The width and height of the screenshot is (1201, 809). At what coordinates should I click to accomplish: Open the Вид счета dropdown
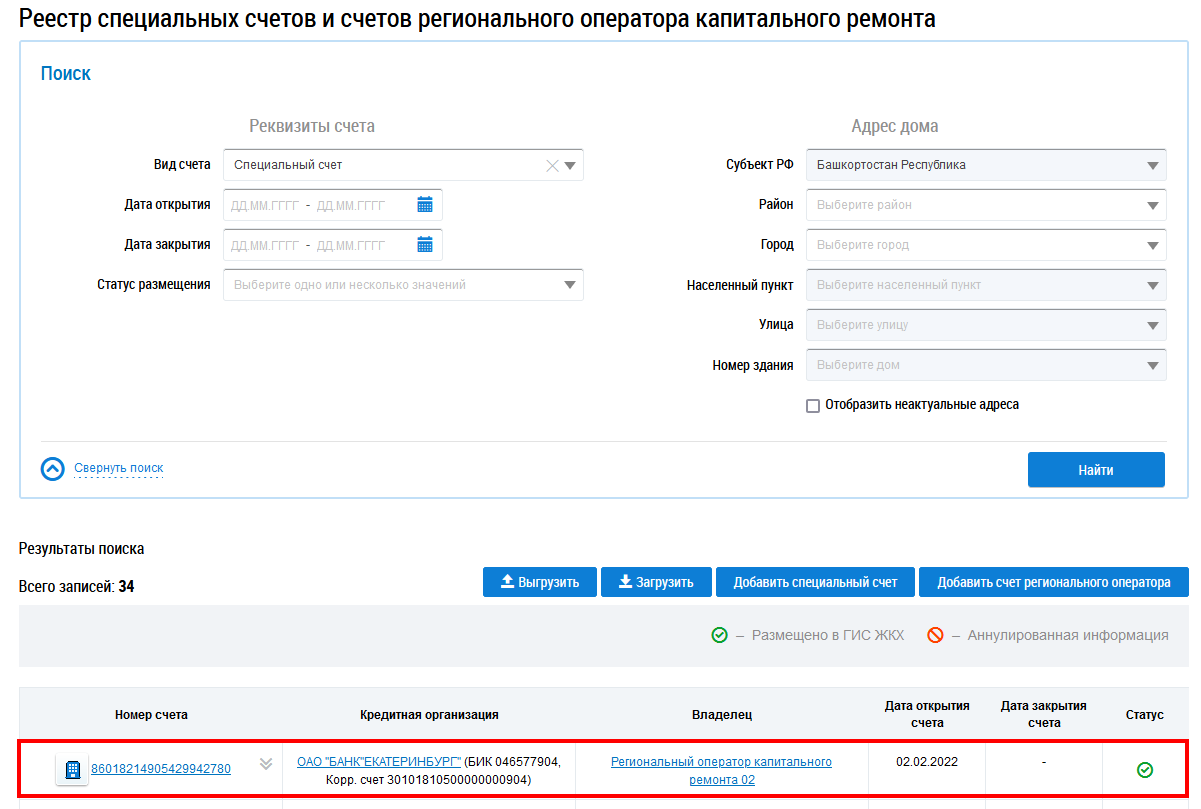pyautogui.click(x=570, y=166)
